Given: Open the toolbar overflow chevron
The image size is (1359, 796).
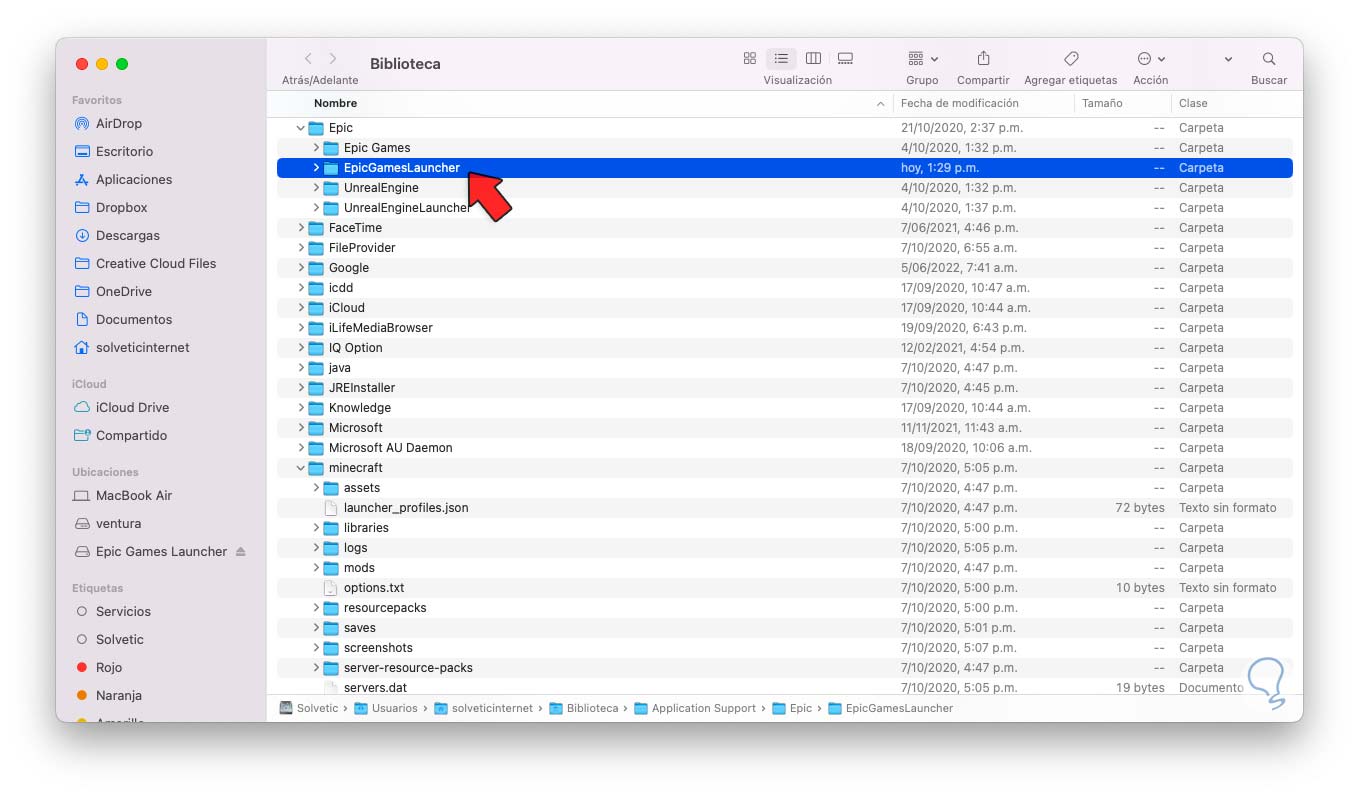Looking at the screenshot, I should (1228, 59).
